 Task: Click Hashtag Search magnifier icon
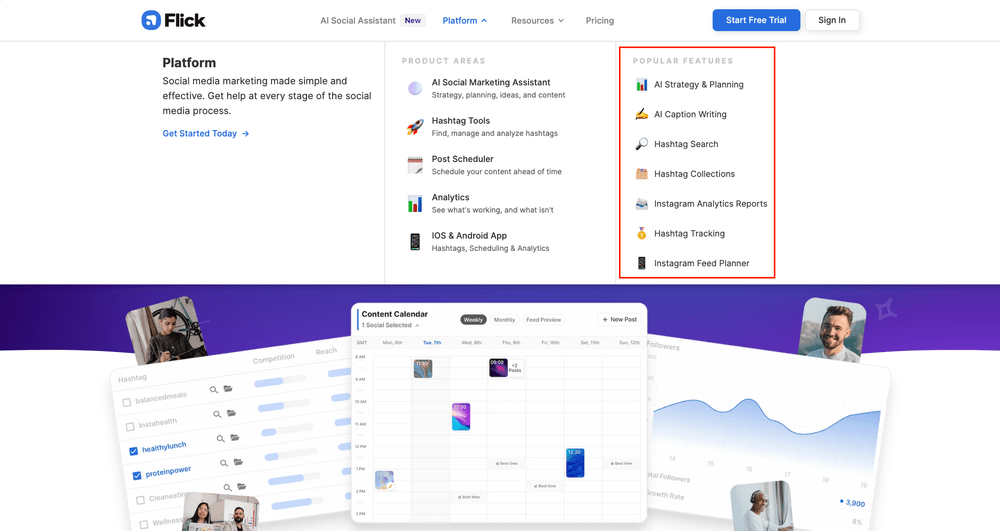tap(642, 144)
